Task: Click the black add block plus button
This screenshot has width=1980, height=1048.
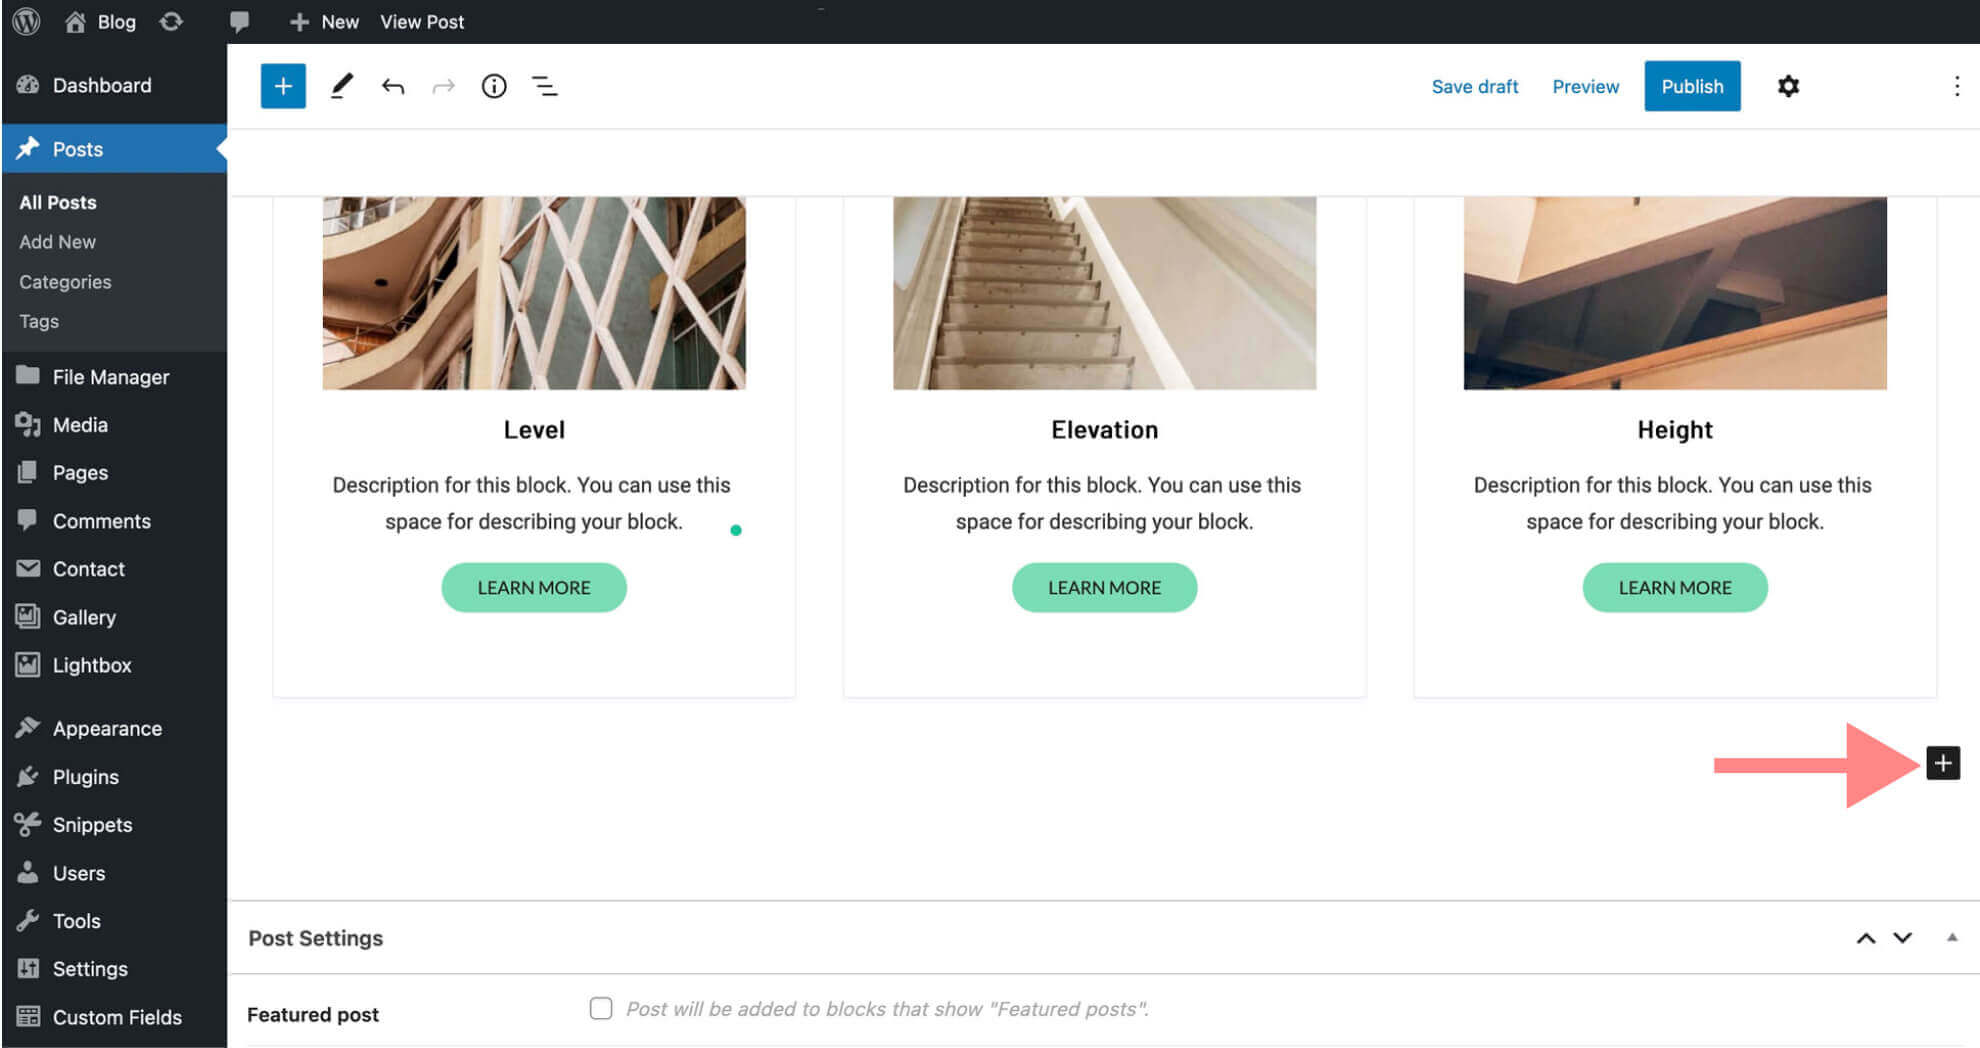Action: [x=1943, y=764]
